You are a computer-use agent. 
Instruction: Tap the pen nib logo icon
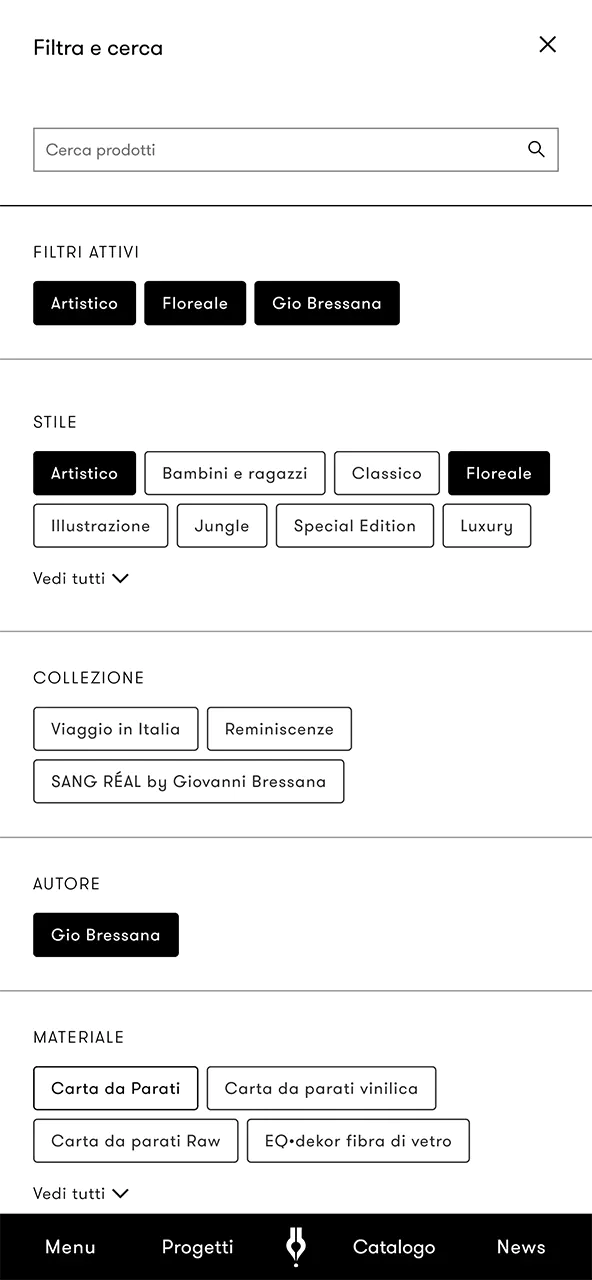click(x=296, y=1247)
